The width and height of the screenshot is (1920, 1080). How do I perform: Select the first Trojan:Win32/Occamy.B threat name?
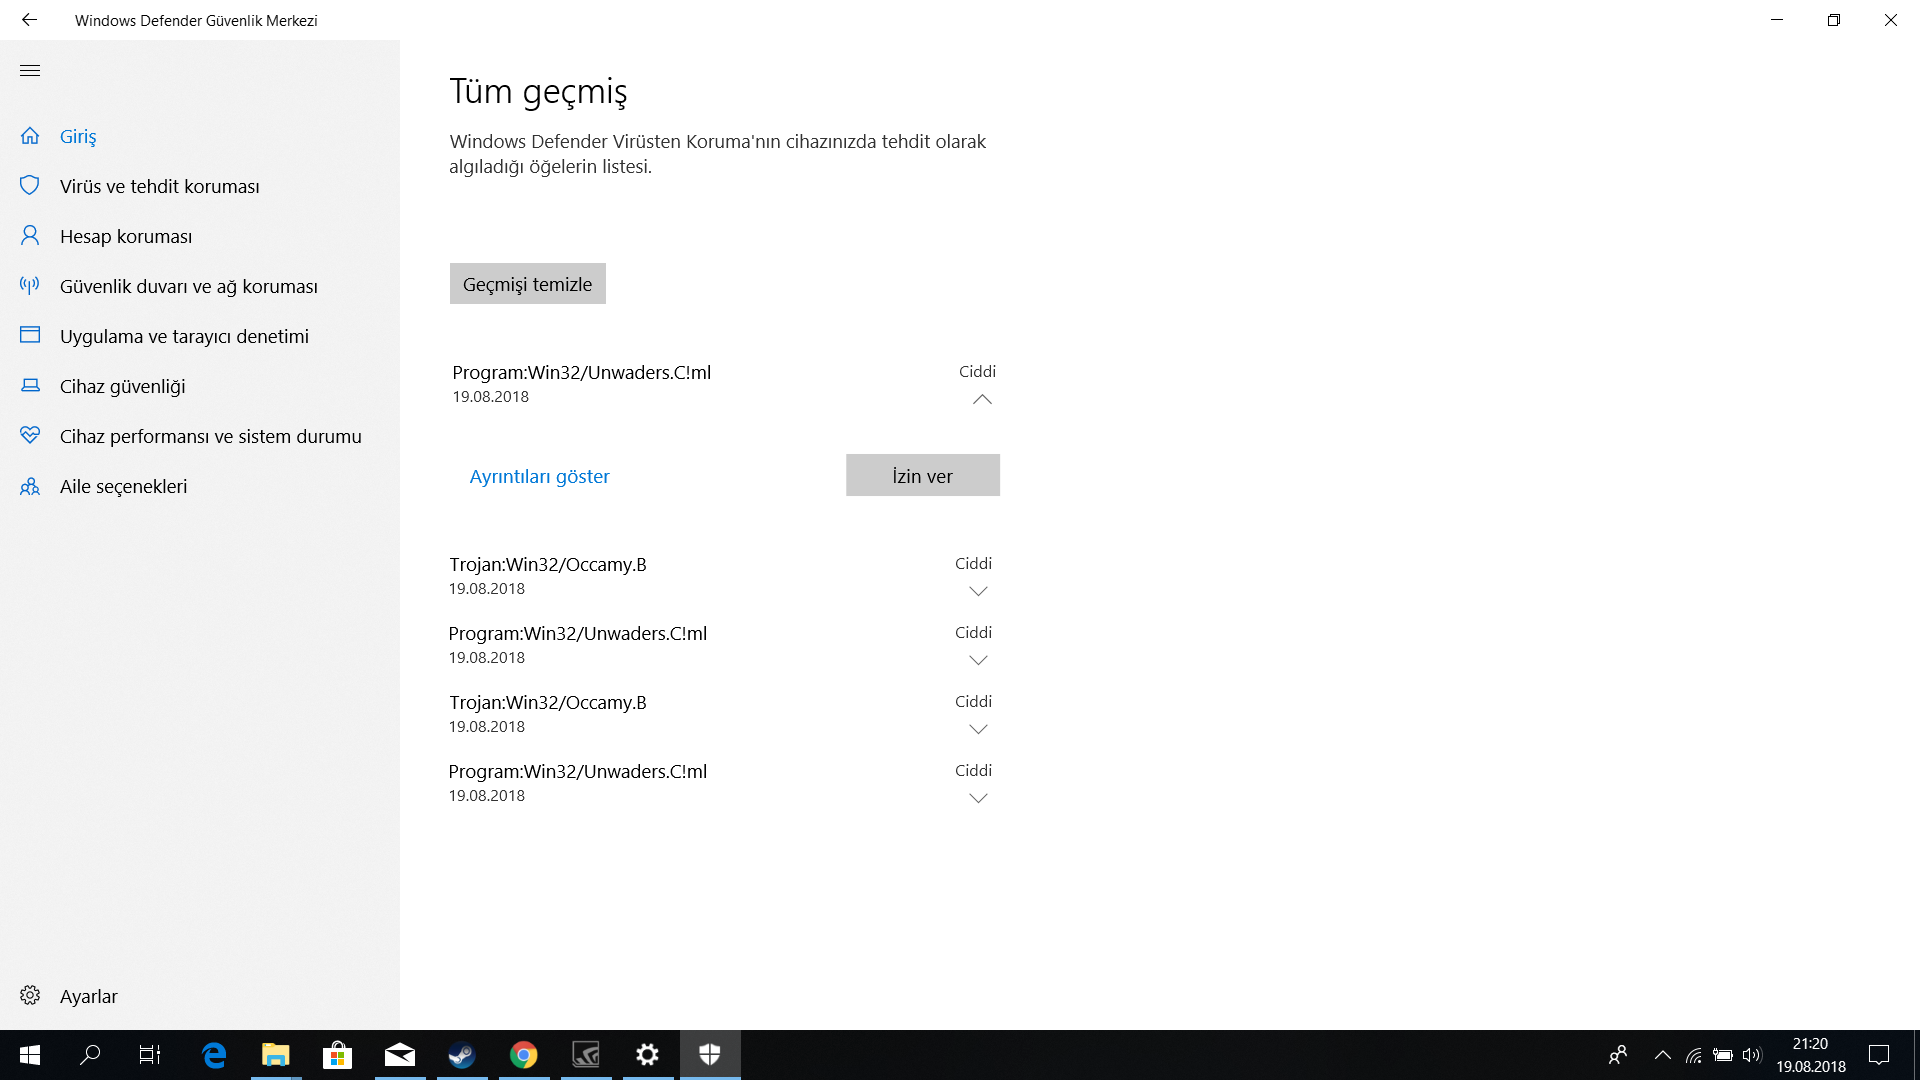point(548,564)
